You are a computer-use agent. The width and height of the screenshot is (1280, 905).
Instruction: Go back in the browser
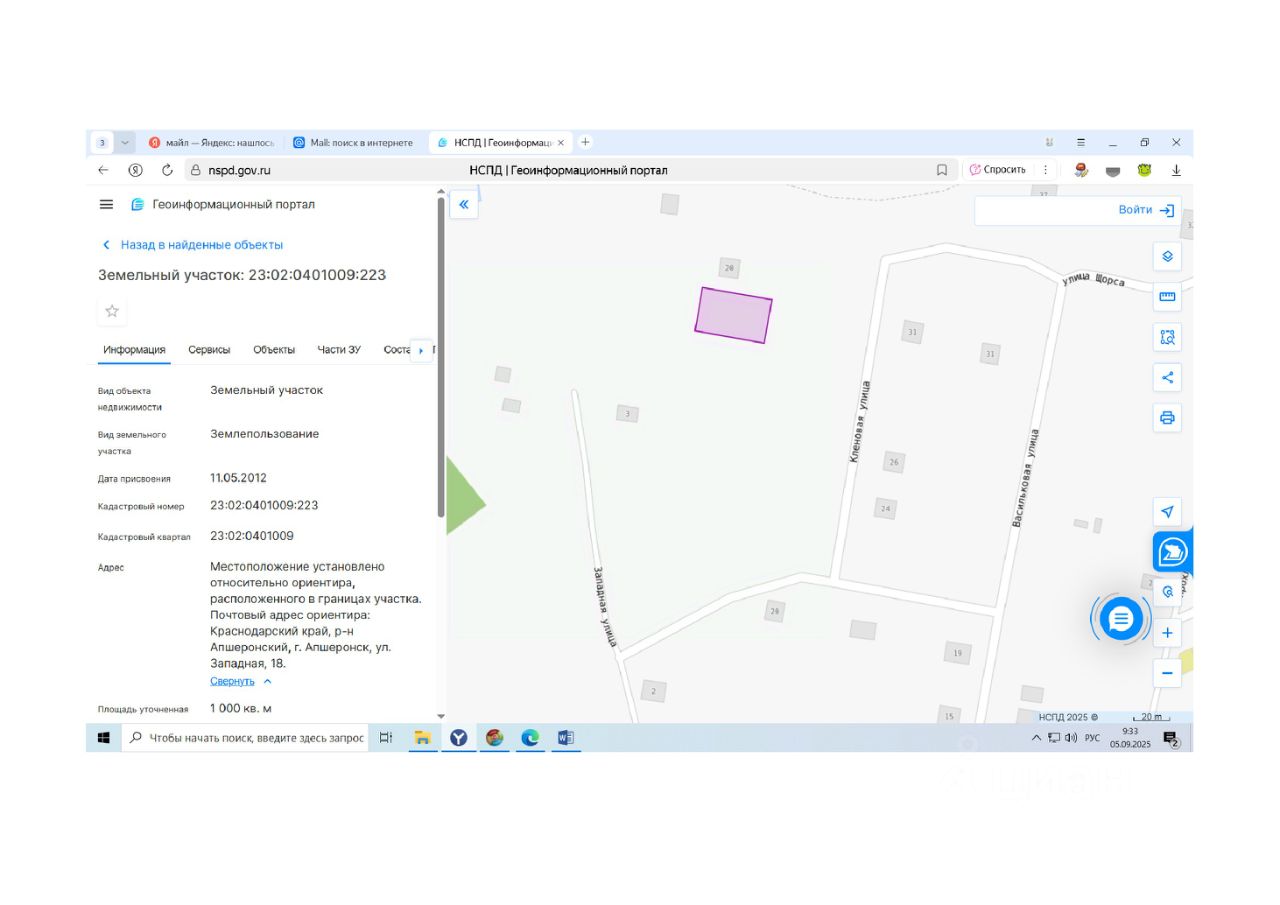coord(103,170)
